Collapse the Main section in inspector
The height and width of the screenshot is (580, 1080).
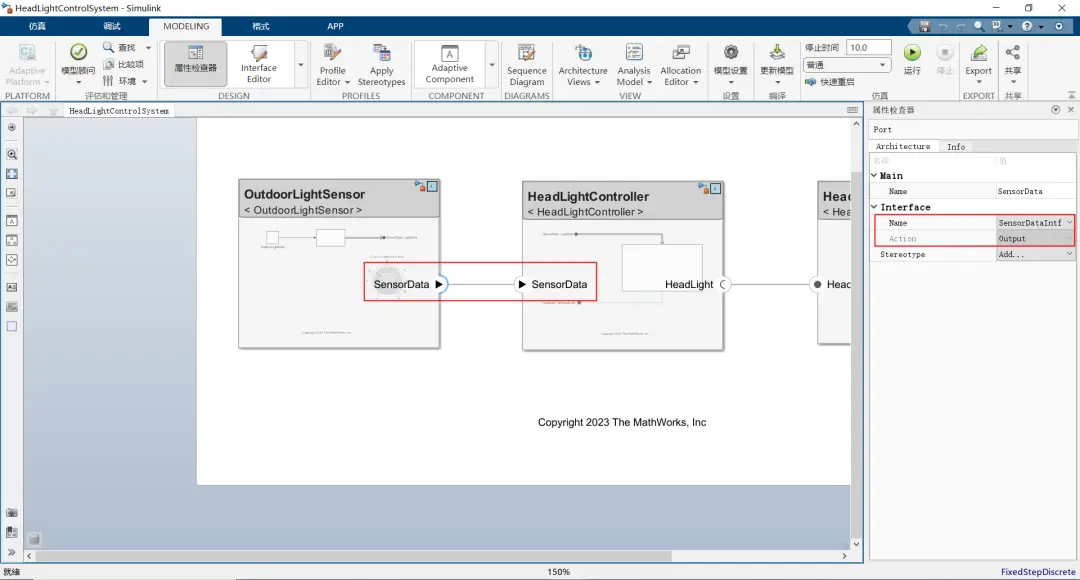(874, 176)
